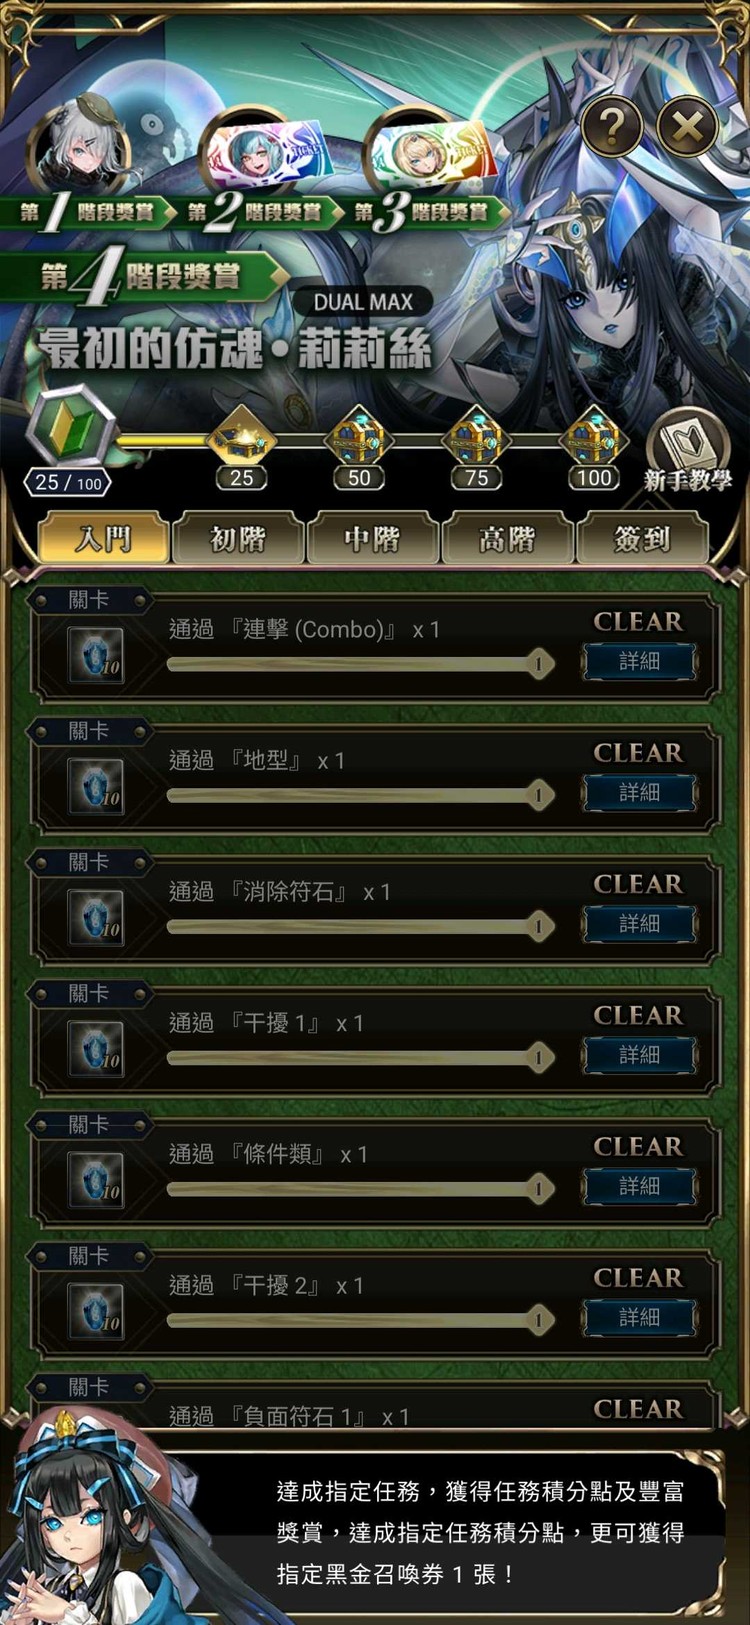
Task: Open the question mark help icon
Action: [611, 125]
